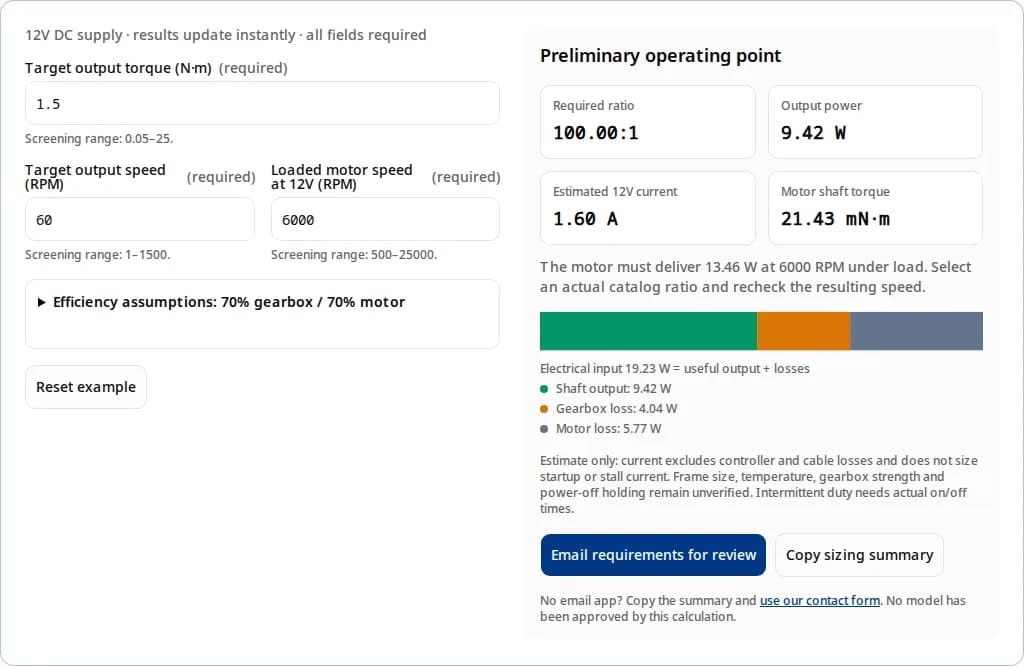1024x667 pixels.
Task: Click the Loaded motor speed at 12V field
Action: coord(385,220)
